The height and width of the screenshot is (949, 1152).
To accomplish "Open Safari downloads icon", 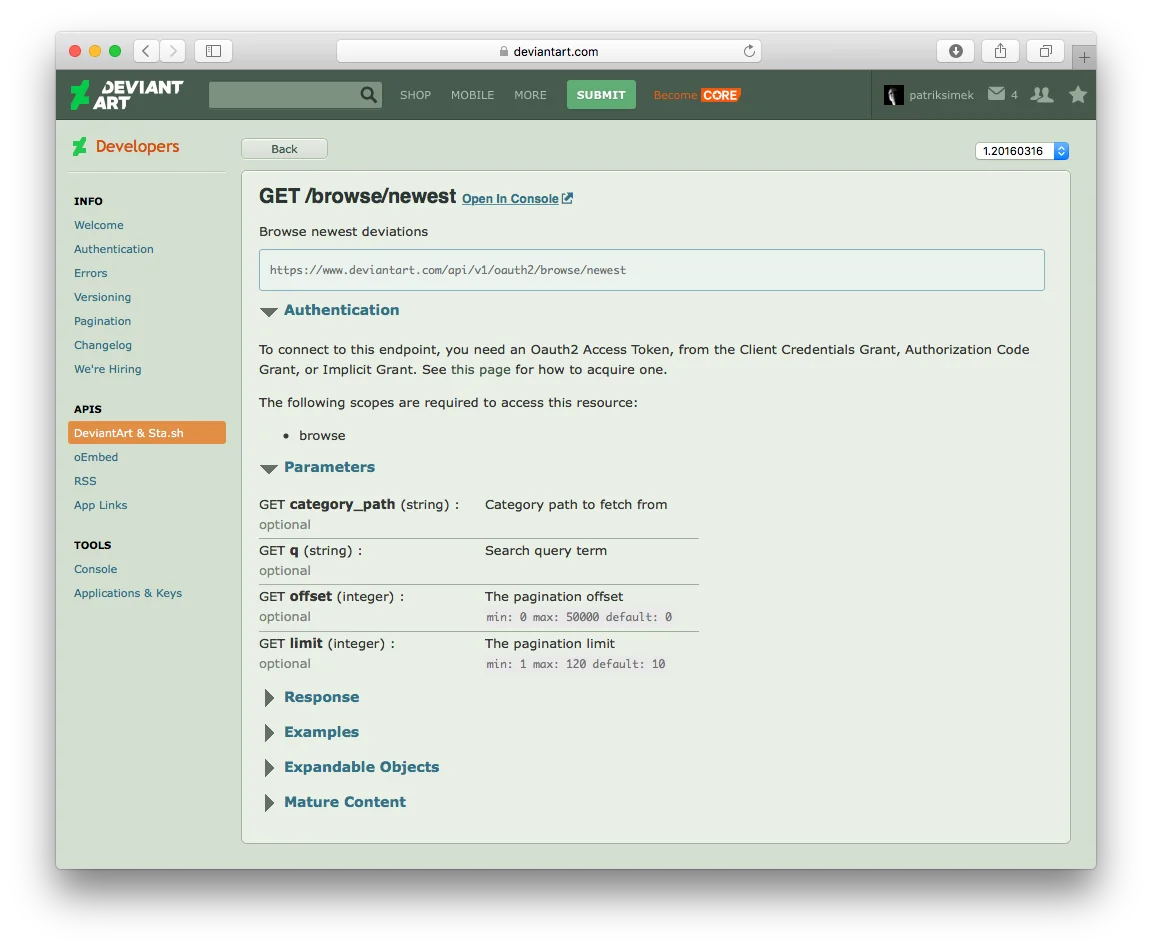I will pos(956,51).
